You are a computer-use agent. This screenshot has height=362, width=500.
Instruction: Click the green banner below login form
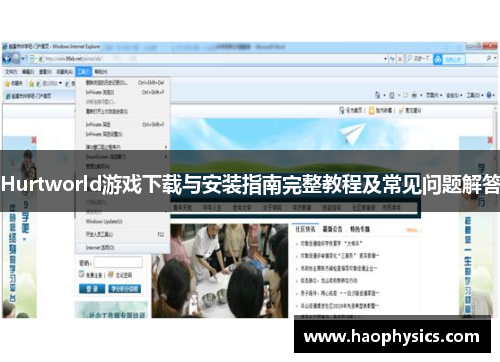click(111, 310)
